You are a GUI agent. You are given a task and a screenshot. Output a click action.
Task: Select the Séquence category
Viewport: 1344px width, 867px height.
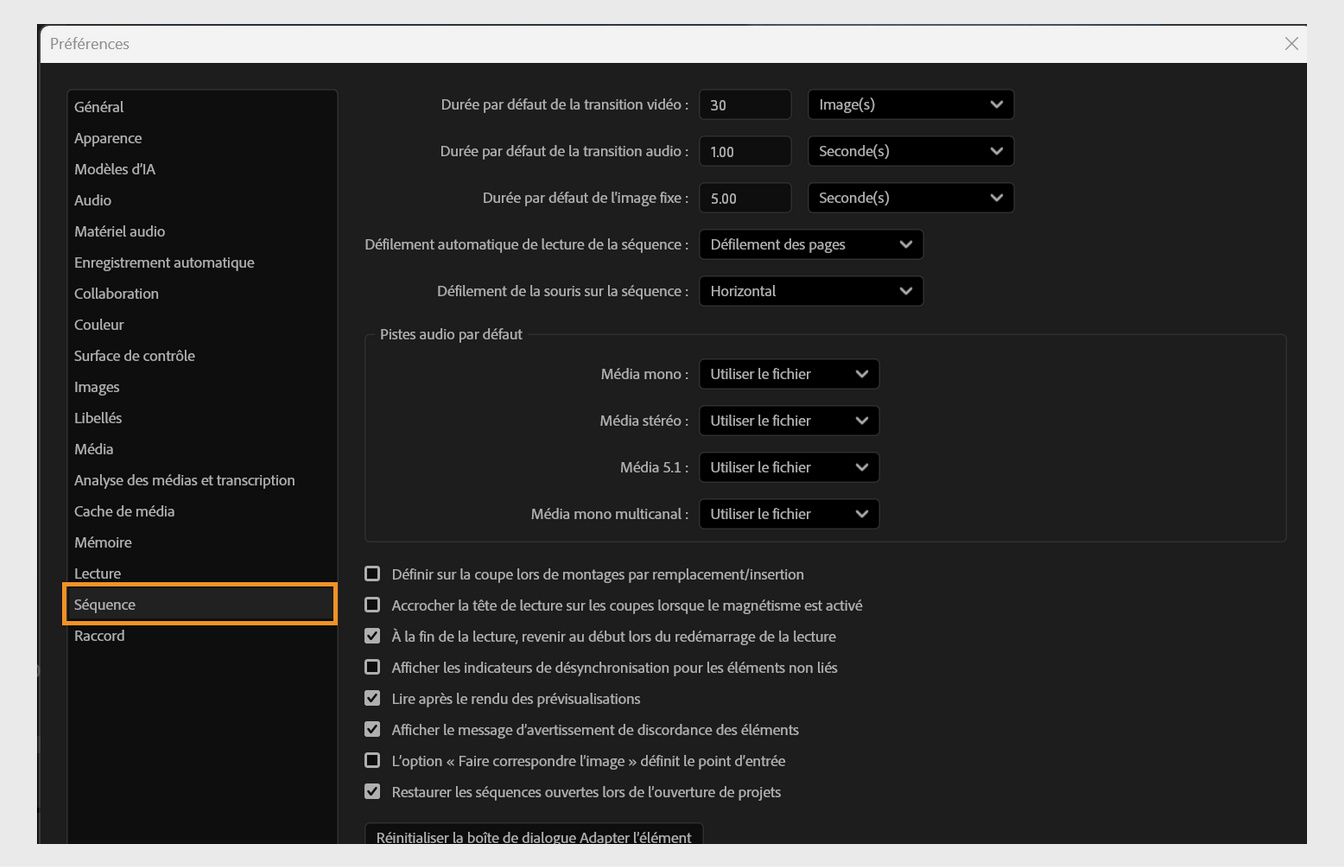pos(200,604)
